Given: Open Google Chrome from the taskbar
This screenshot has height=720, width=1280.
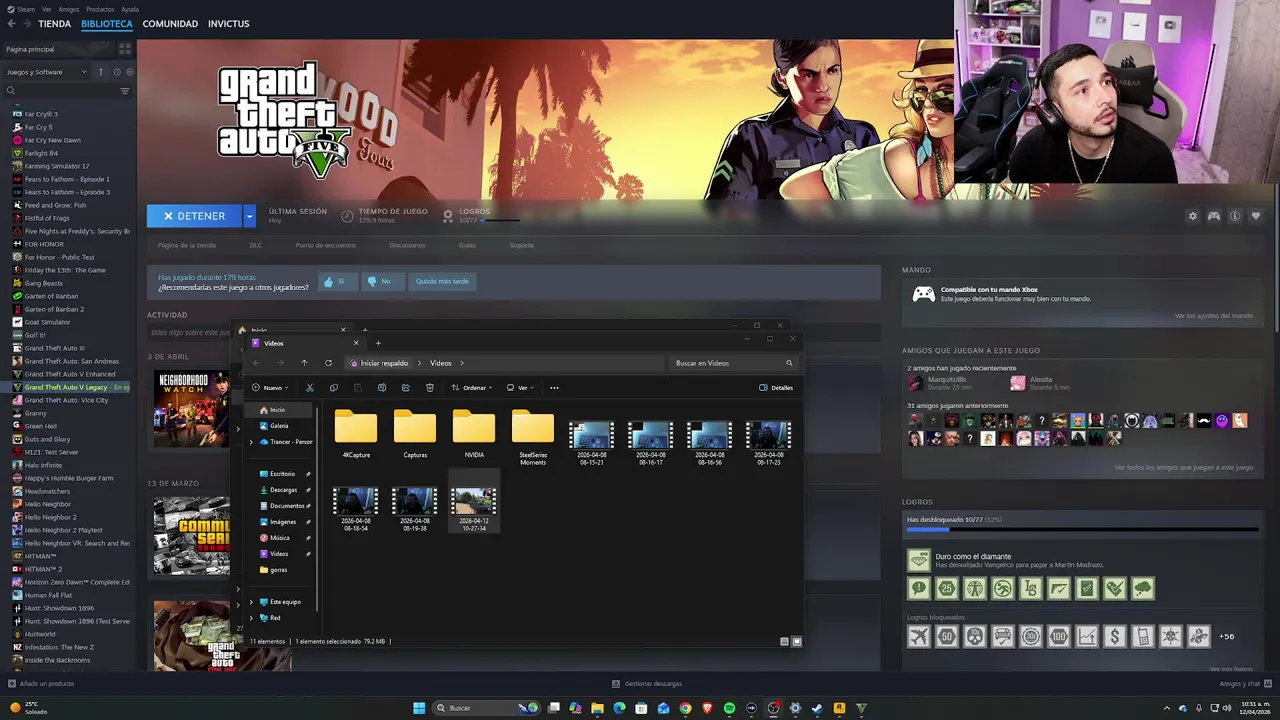Looking at the screenshot, I should tap(685, 708).
